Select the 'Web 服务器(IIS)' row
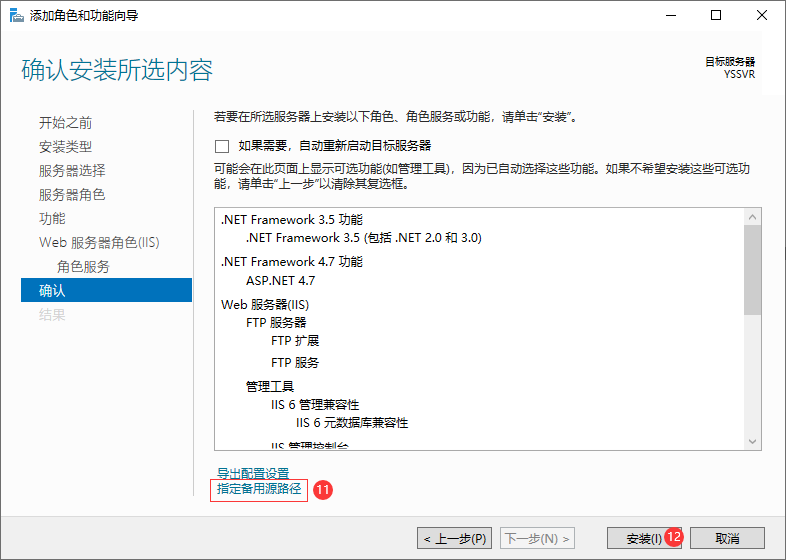This screenshot has width=786, height=560. coord(265,305)
